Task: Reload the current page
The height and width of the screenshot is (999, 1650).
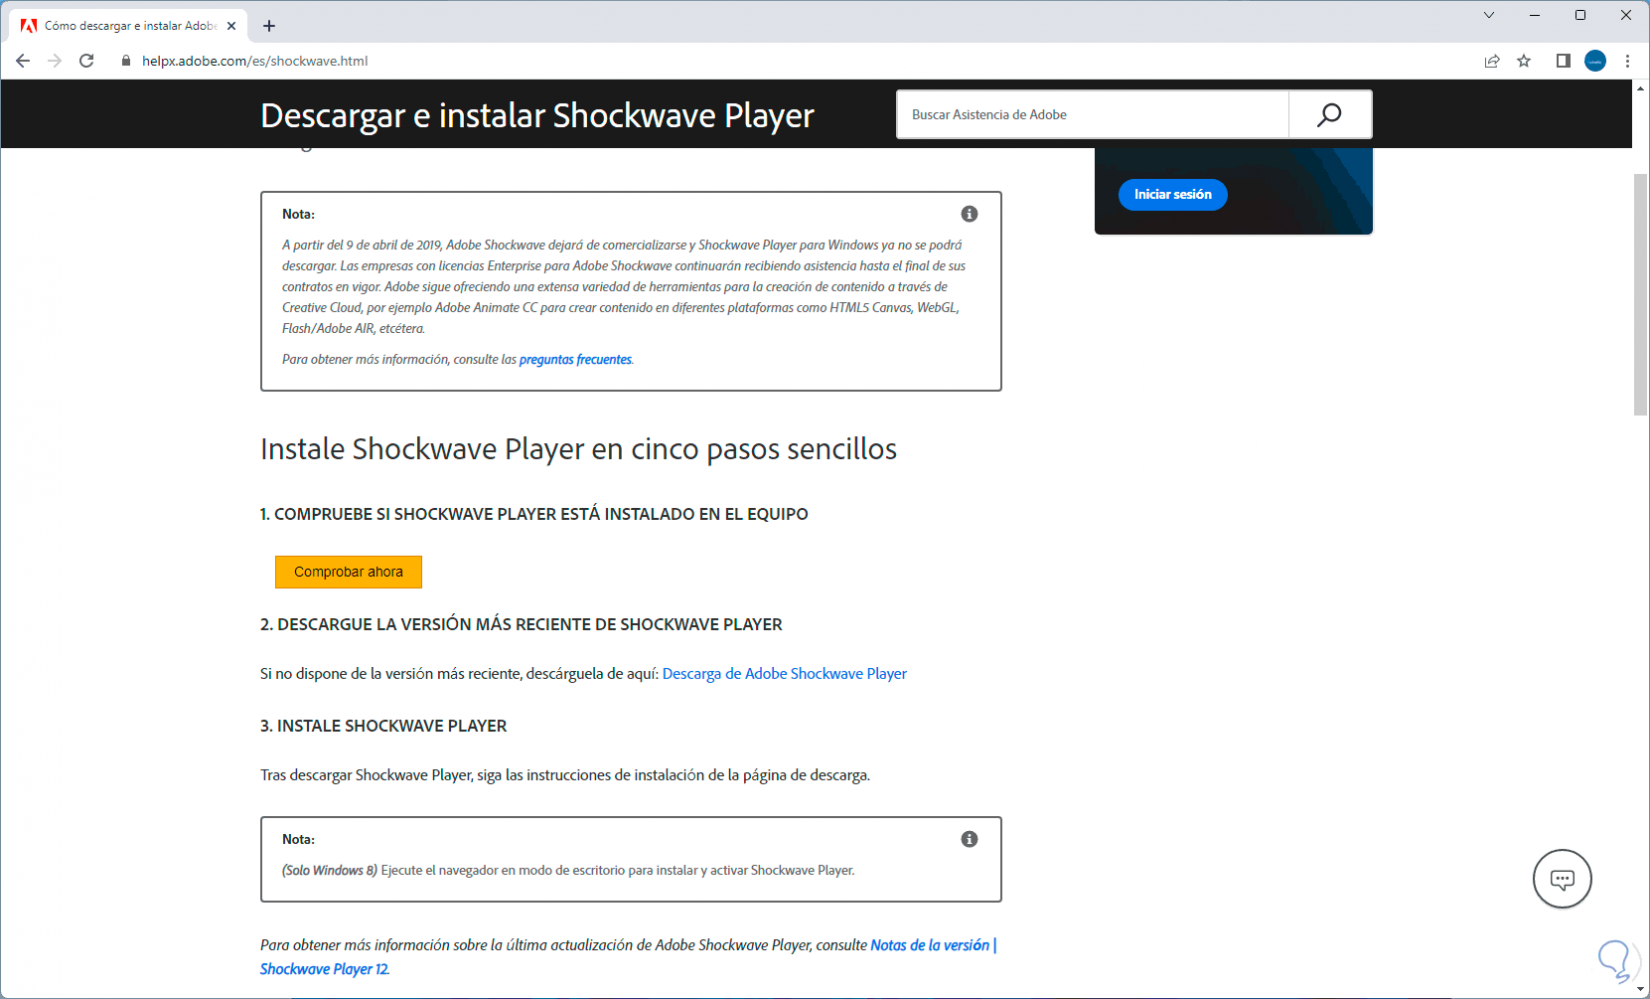Action: 87,61
